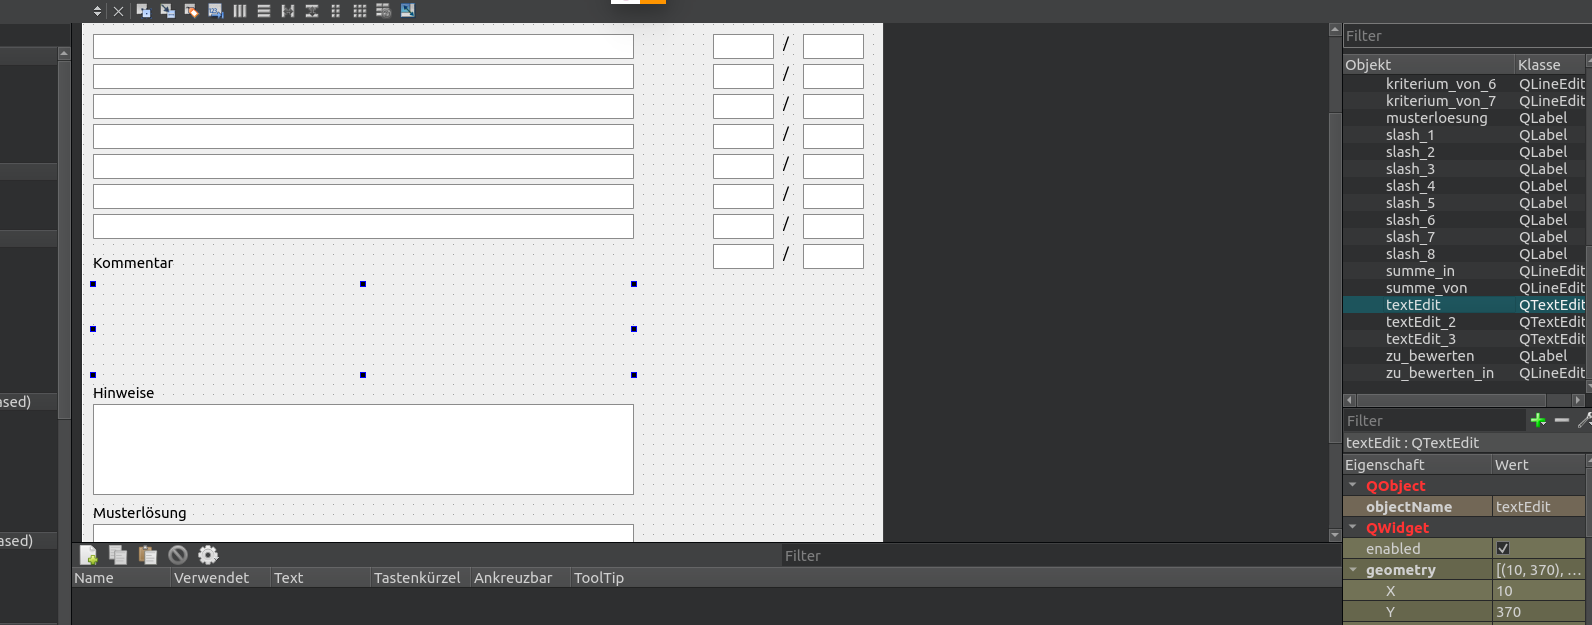Select slash_5 in object tree
The width and height of the screenshot is (1592, 625).
pyautogui.click(x=1410, y=203)
